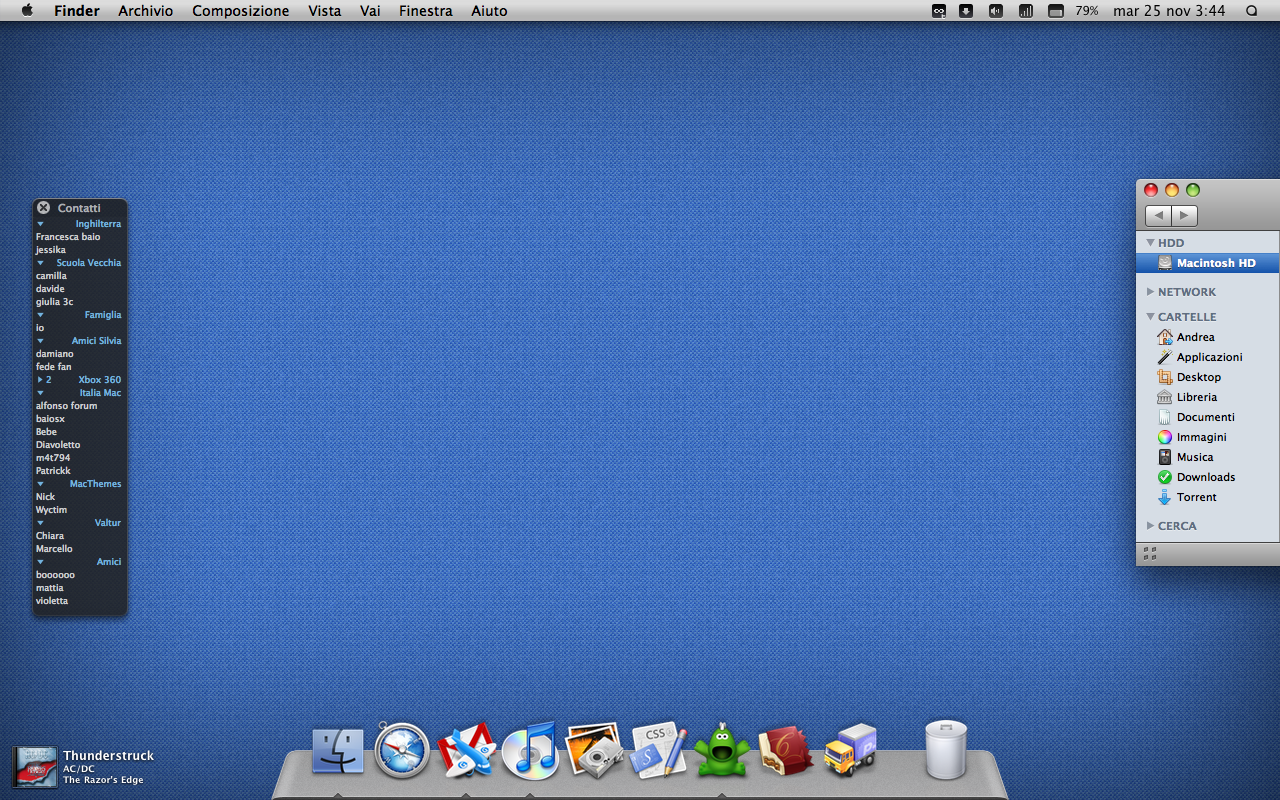
Task: Select Macintosh HD in the Finder sidebar
Action: click(1207, 263)
